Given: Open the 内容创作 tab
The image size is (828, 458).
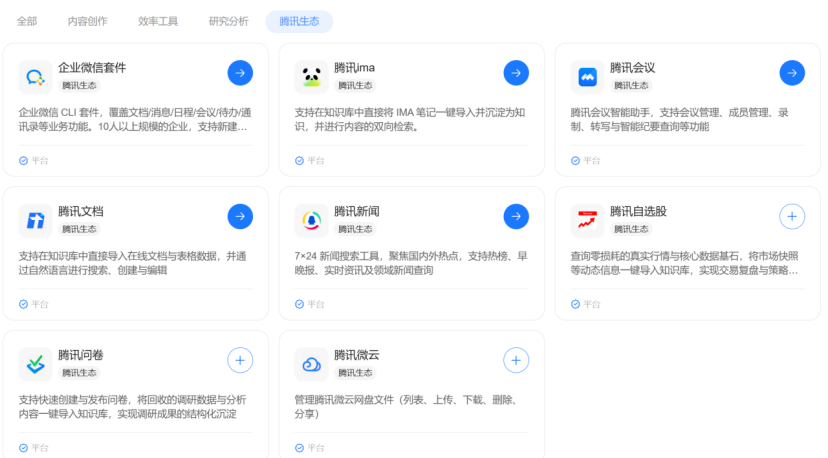Looking at the screenshot, I should (88, 22).
